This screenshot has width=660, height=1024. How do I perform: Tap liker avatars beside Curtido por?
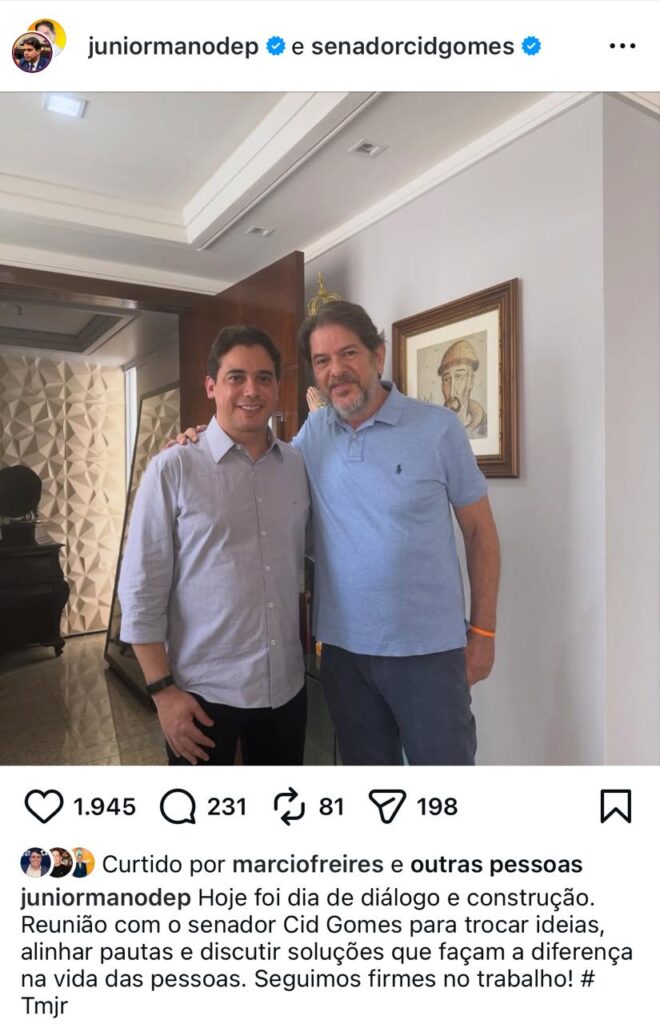coord(57,863)
